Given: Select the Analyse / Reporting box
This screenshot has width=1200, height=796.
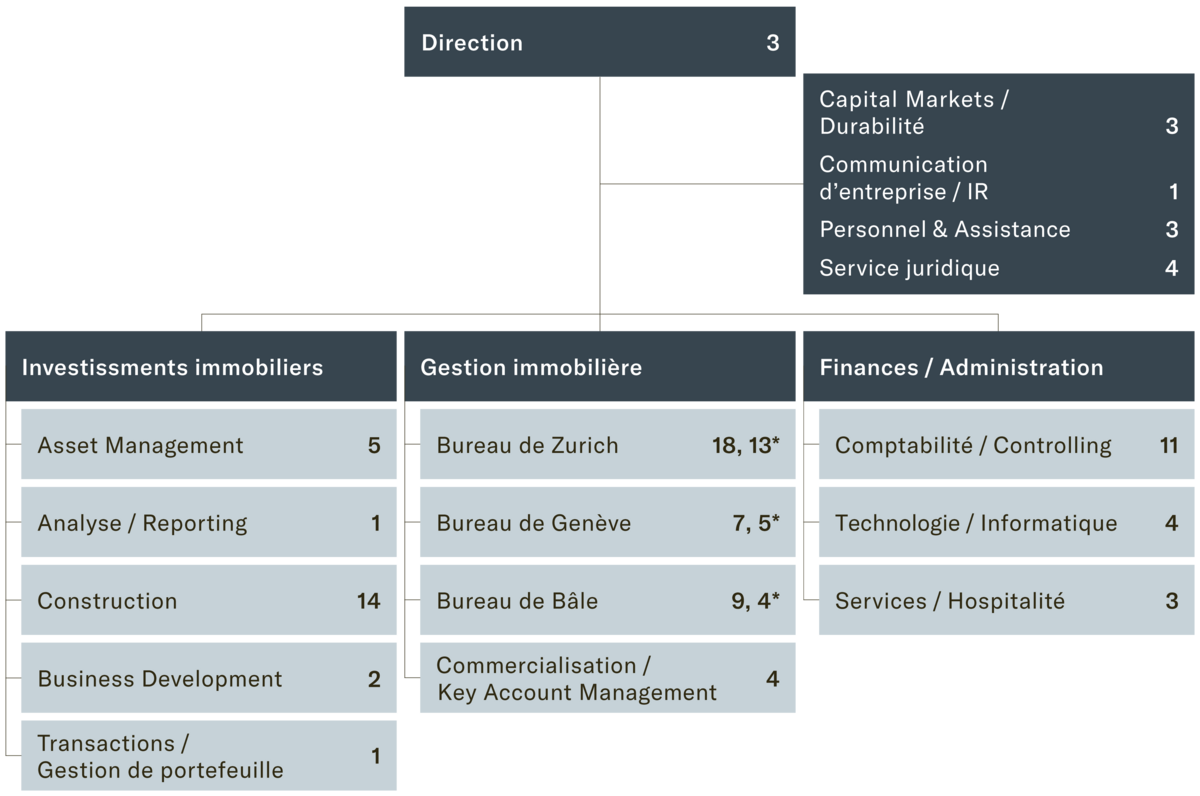Looking at the screenshot, I should coord(208,523).
